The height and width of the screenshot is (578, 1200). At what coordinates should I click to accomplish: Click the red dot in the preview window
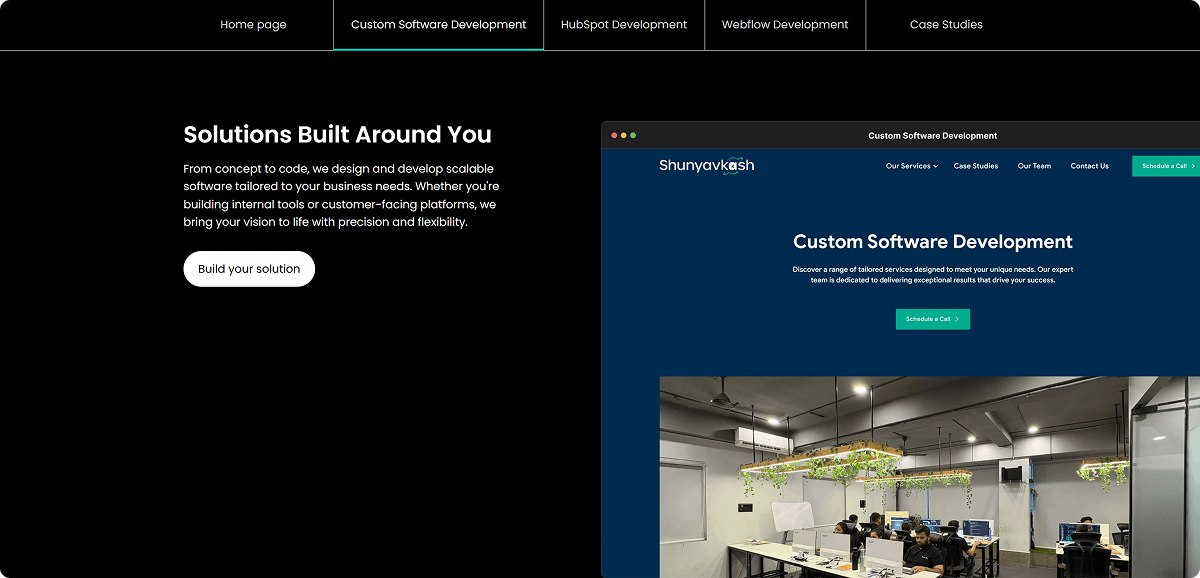click(613, 135)
